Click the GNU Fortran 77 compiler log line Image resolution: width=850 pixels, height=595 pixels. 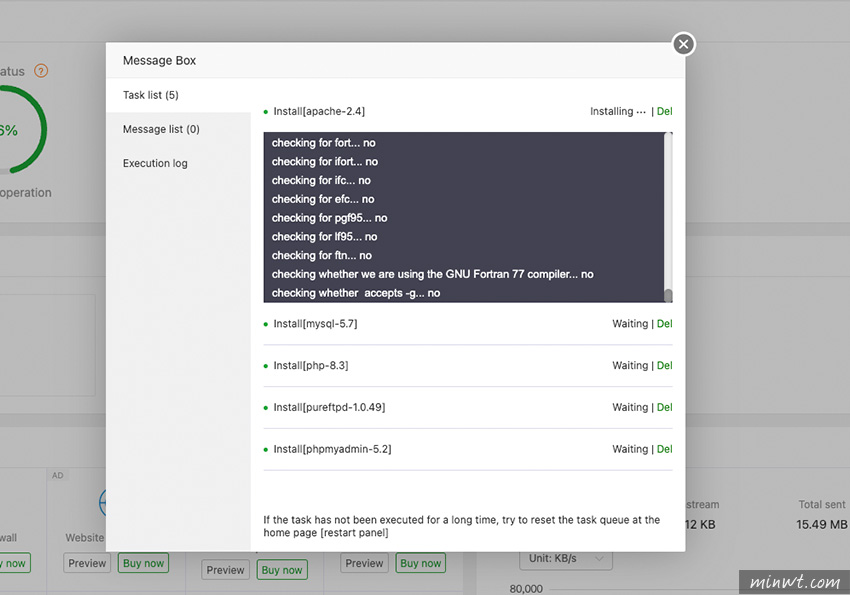pyautogui.click(x=433, y=274)
